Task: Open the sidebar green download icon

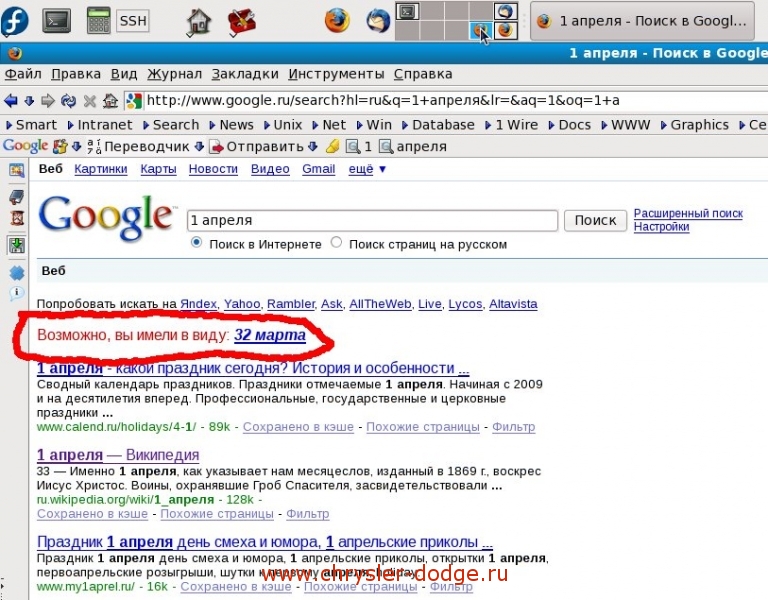Action: (x=17, y=245)
